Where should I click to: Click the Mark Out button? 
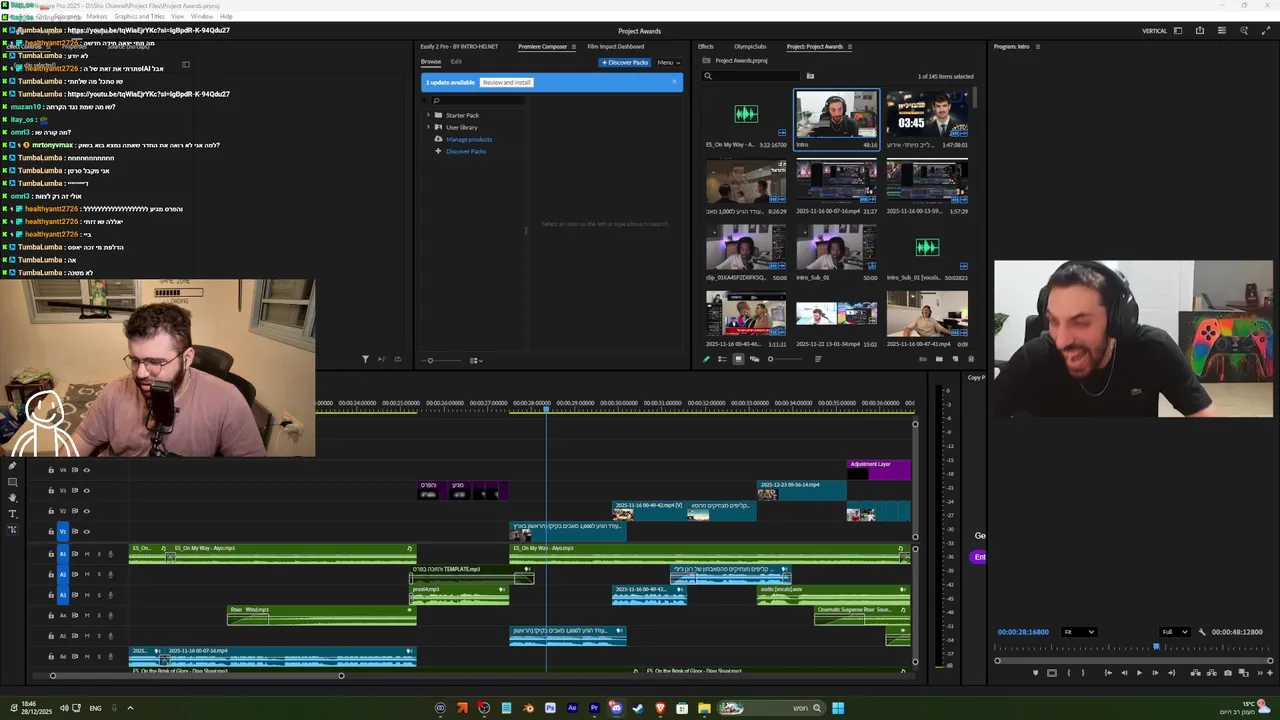[x=1083, y=673]
